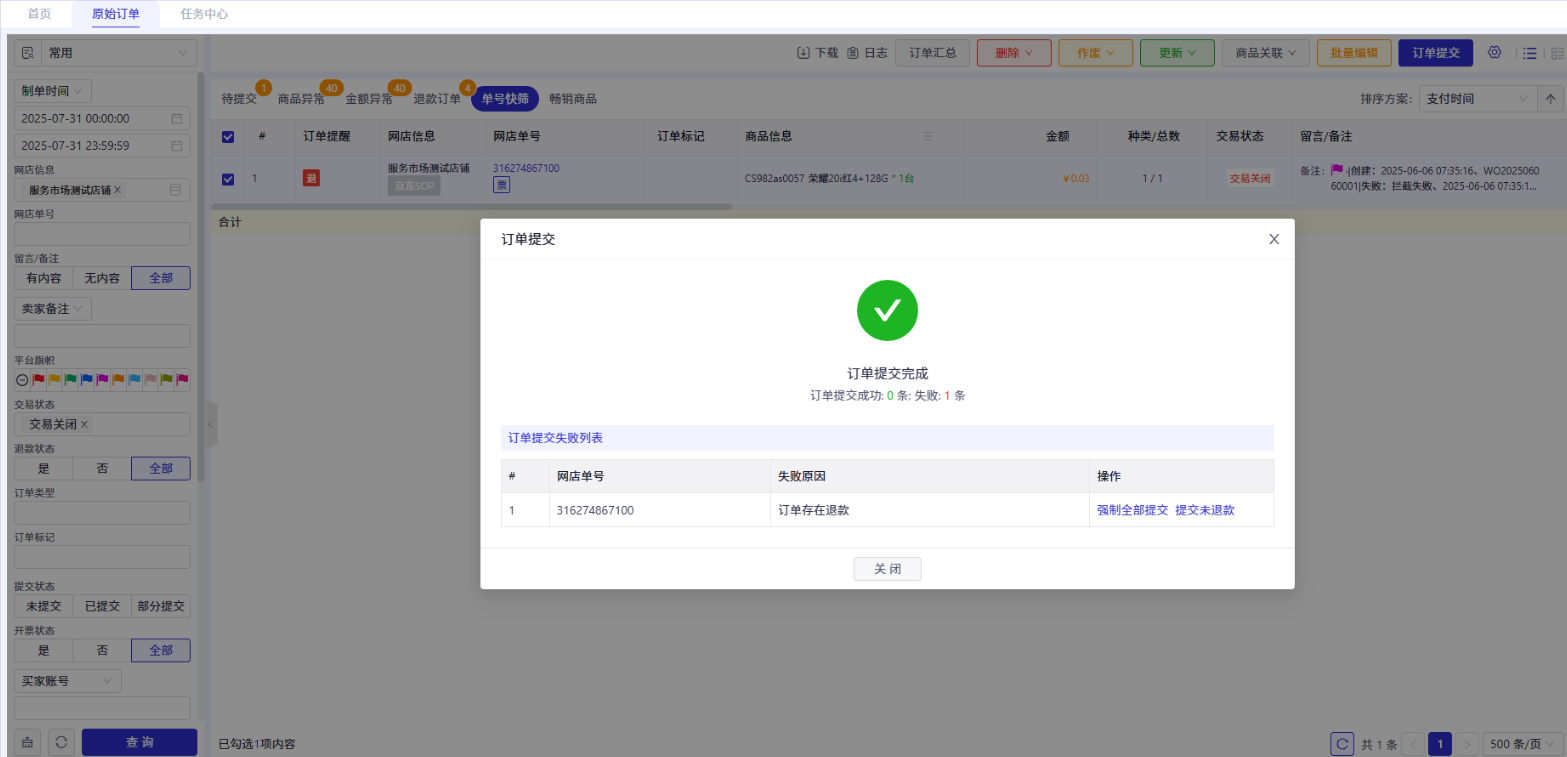Select 是 under 退款状态
This screenshot has width=1567, height=757.
coord(43,468)
